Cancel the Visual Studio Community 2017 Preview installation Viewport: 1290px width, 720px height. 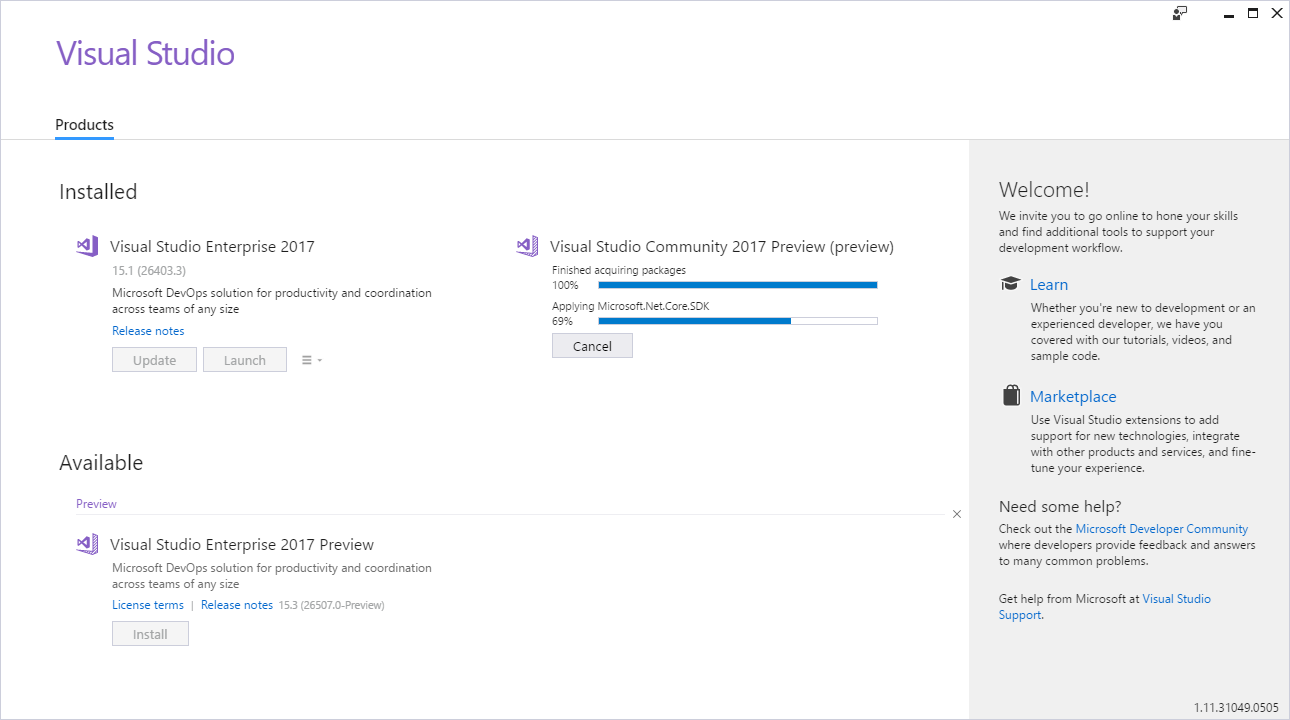coord(592,345)
